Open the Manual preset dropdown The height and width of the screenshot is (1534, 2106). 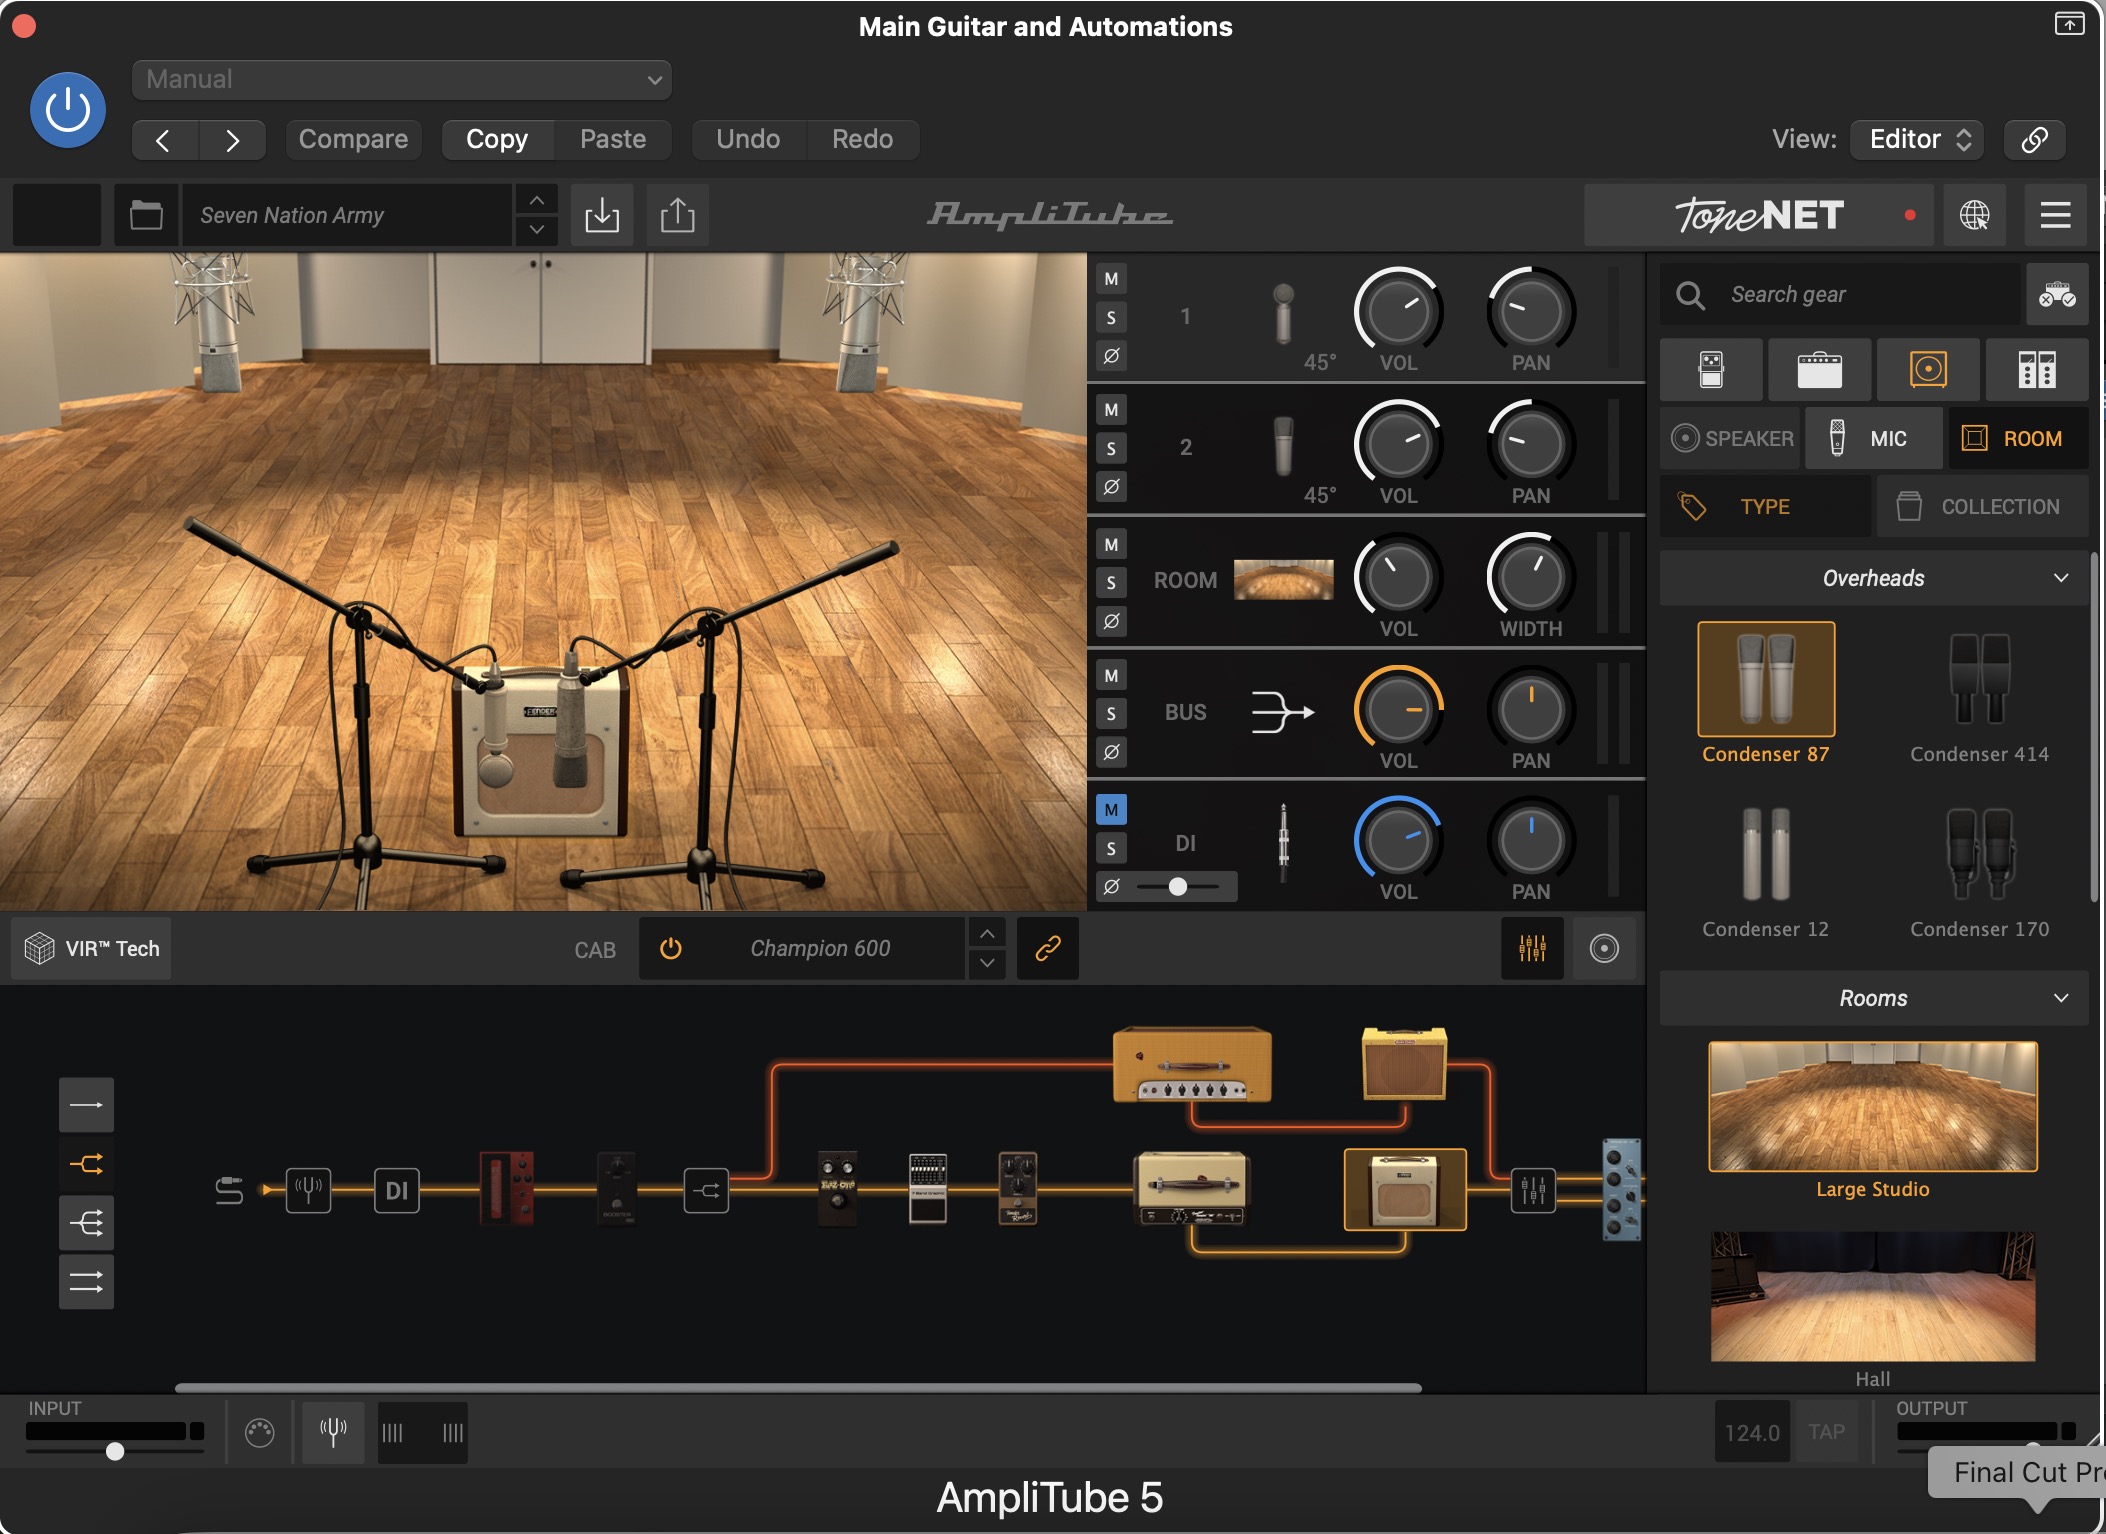[401, 80]
